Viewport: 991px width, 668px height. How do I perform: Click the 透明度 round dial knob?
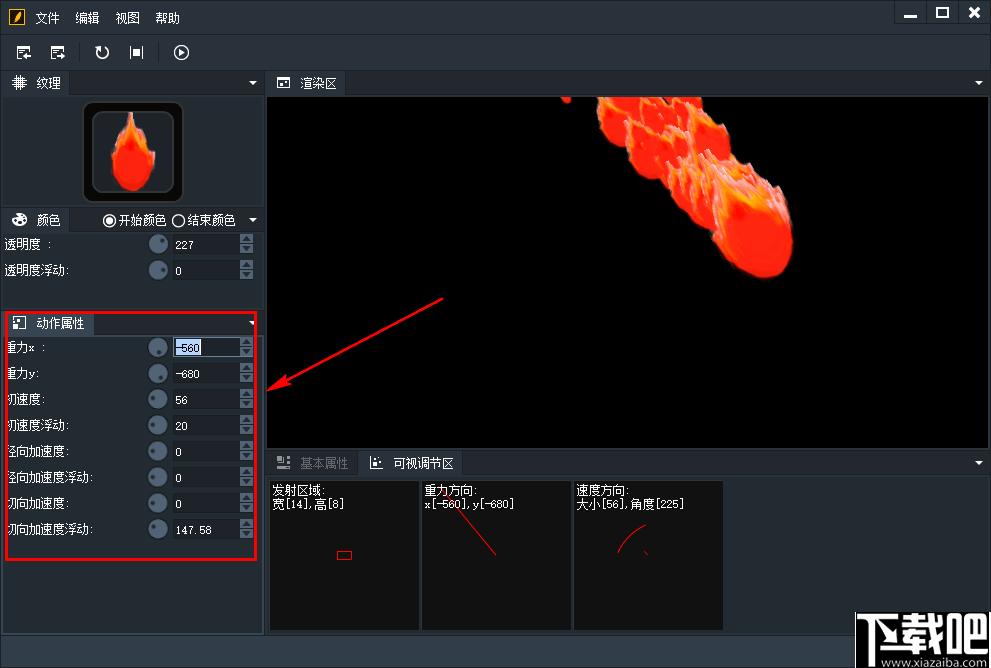point(158,244)
